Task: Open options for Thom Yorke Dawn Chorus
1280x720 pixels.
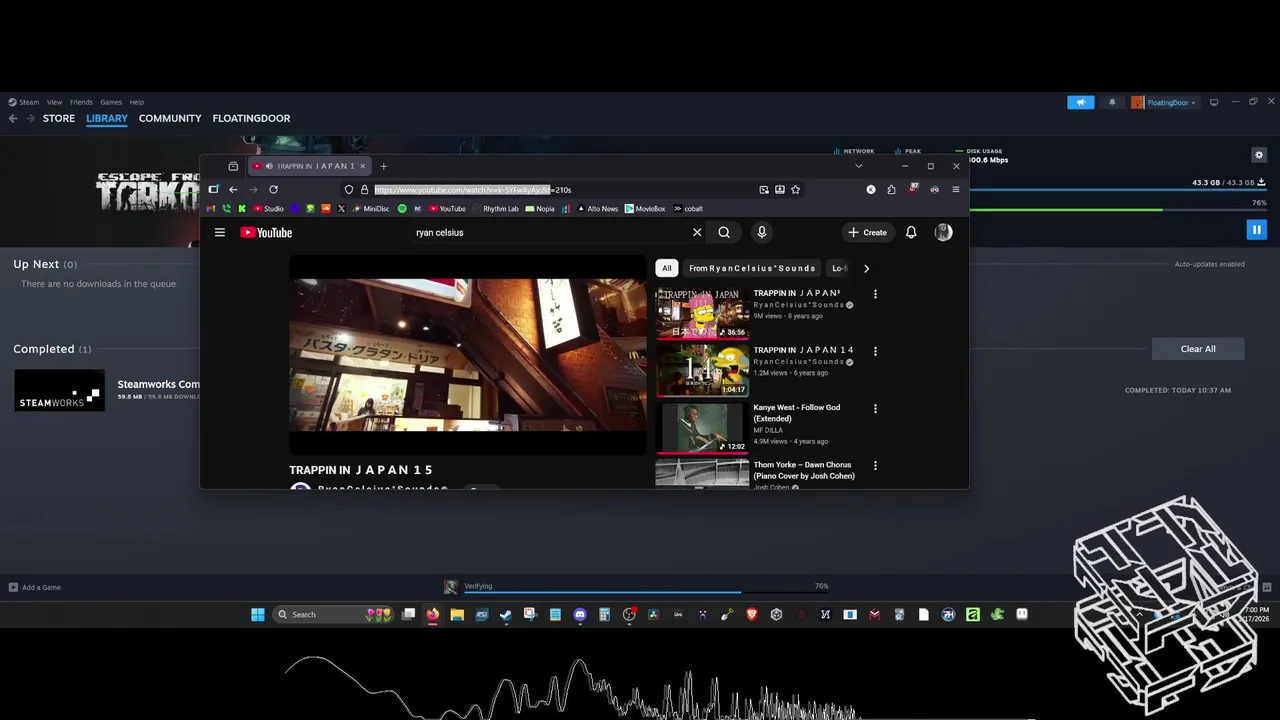Action: tap(875, 465)
